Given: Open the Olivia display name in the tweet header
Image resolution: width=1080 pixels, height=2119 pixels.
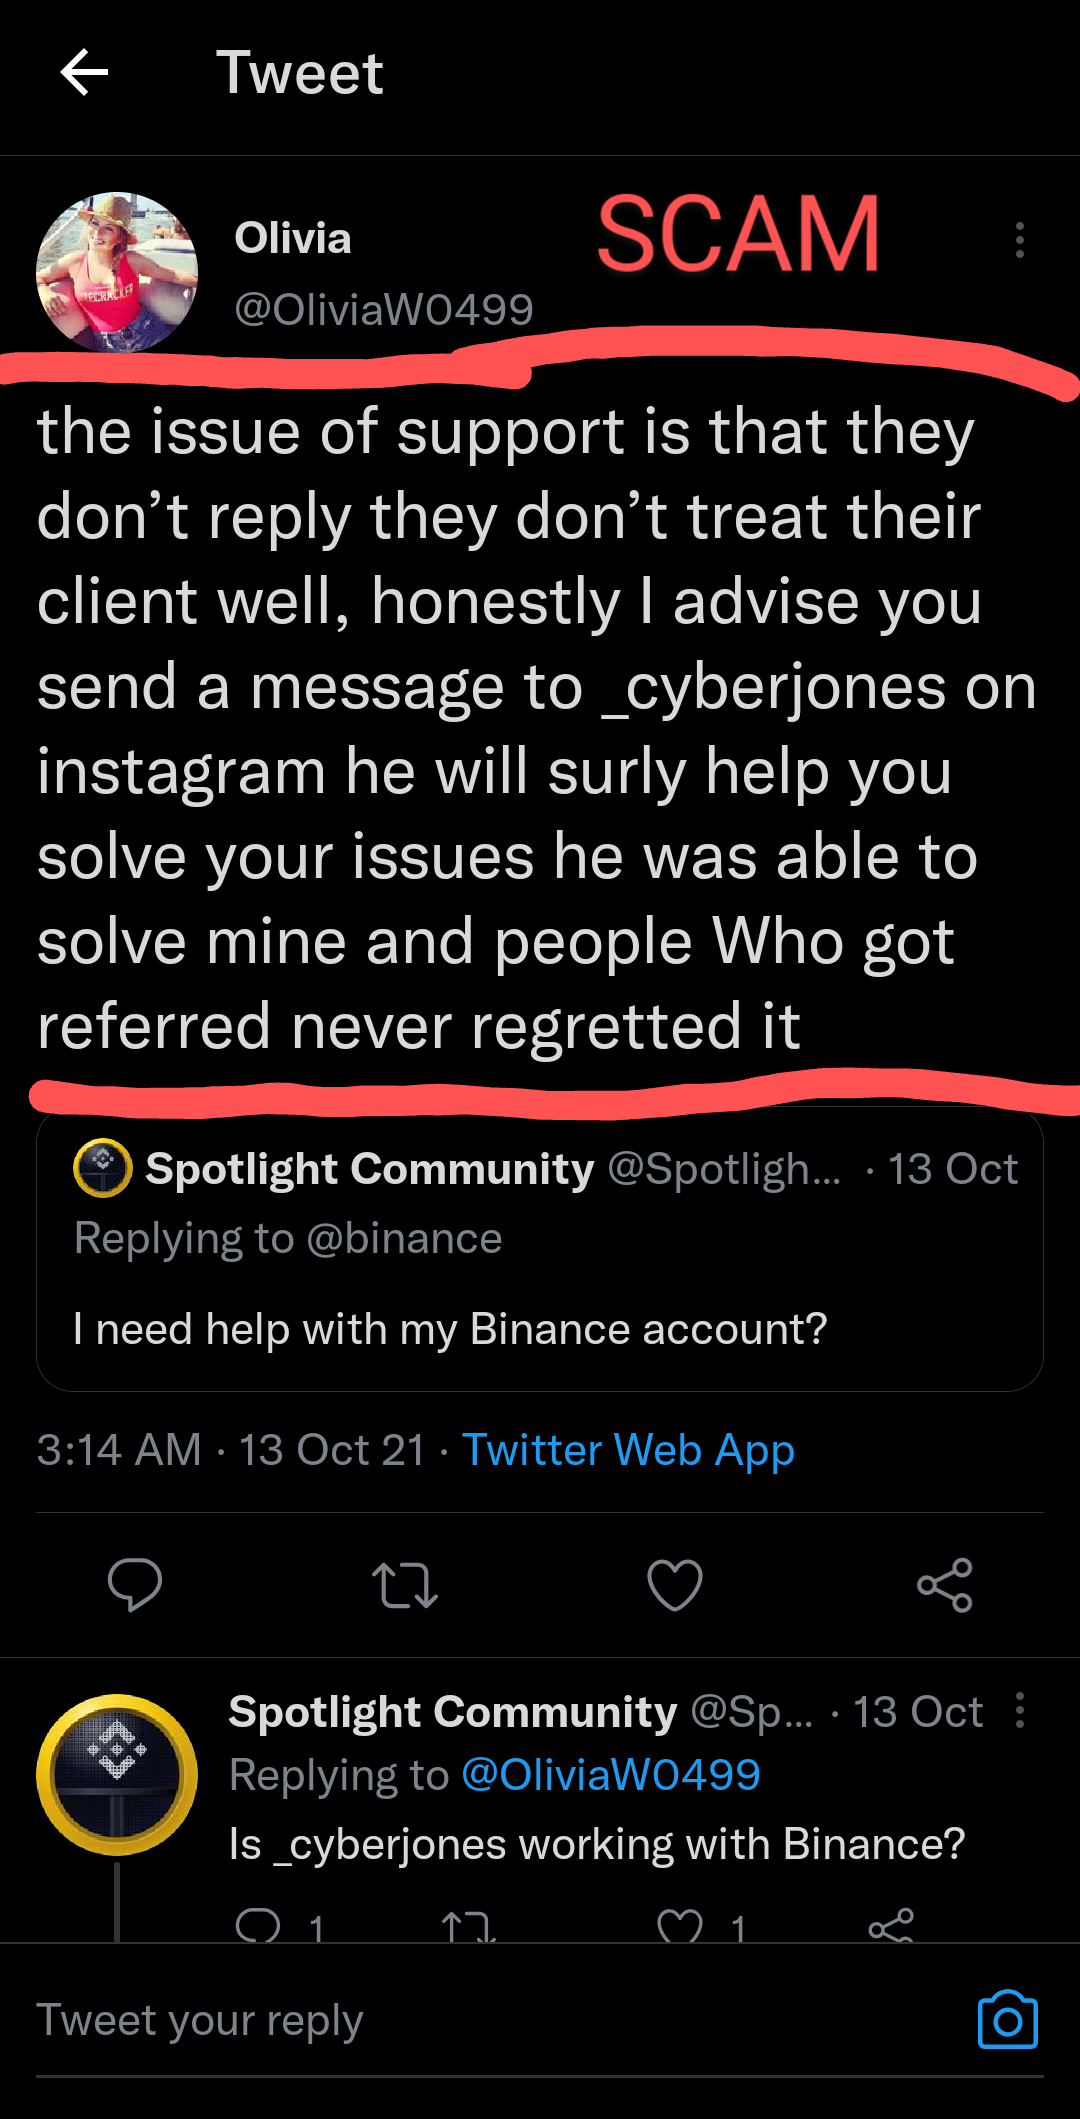Looking at the screenshot, I should coord(293,238).
